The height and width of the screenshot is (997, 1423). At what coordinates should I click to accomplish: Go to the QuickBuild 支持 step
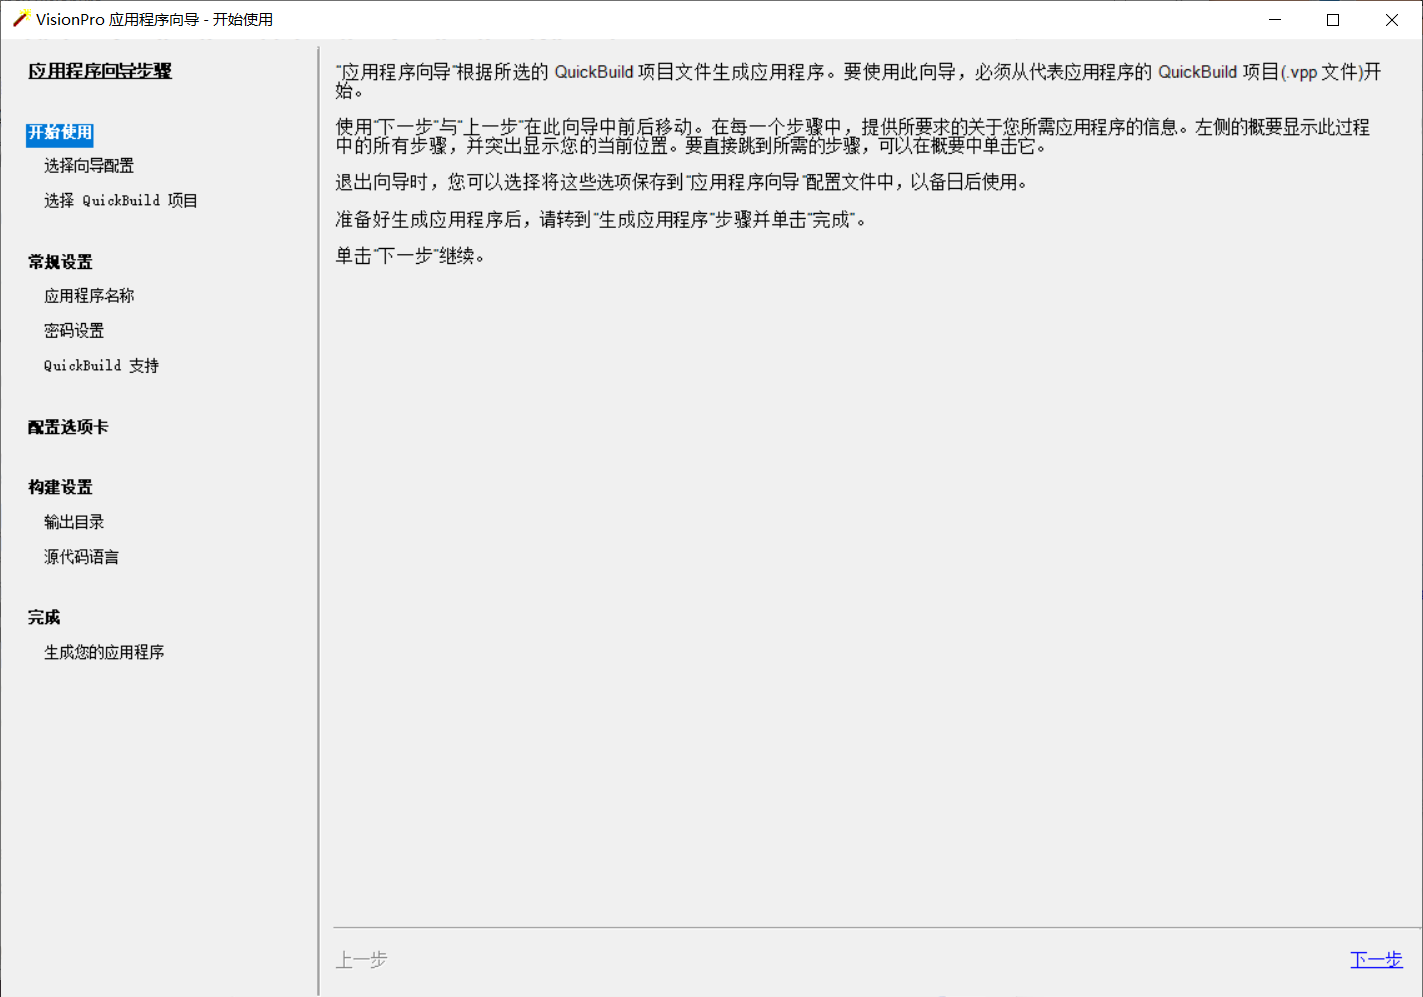coord(100,365)
